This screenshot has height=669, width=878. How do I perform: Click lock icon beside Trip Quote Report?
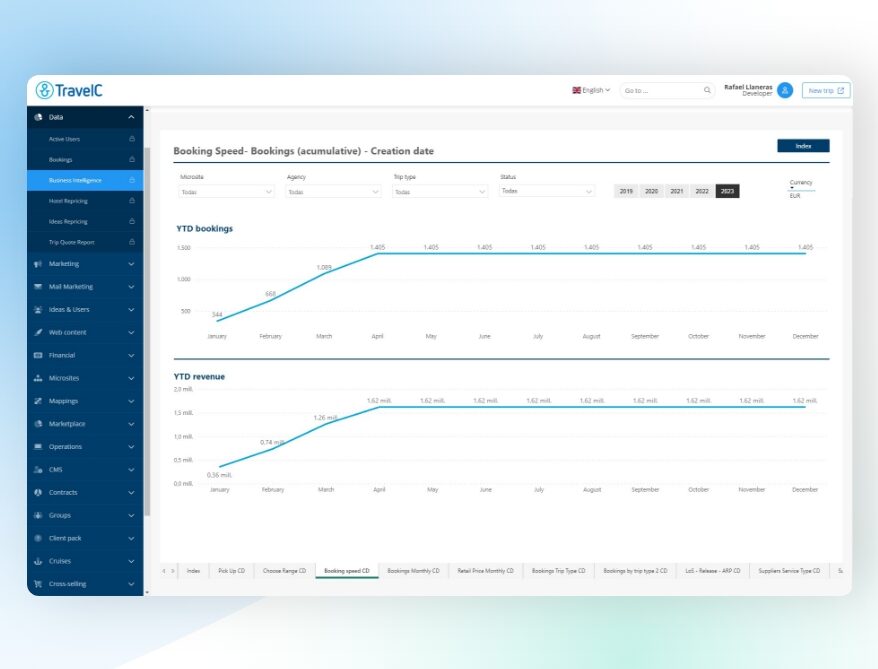point(132,242)
